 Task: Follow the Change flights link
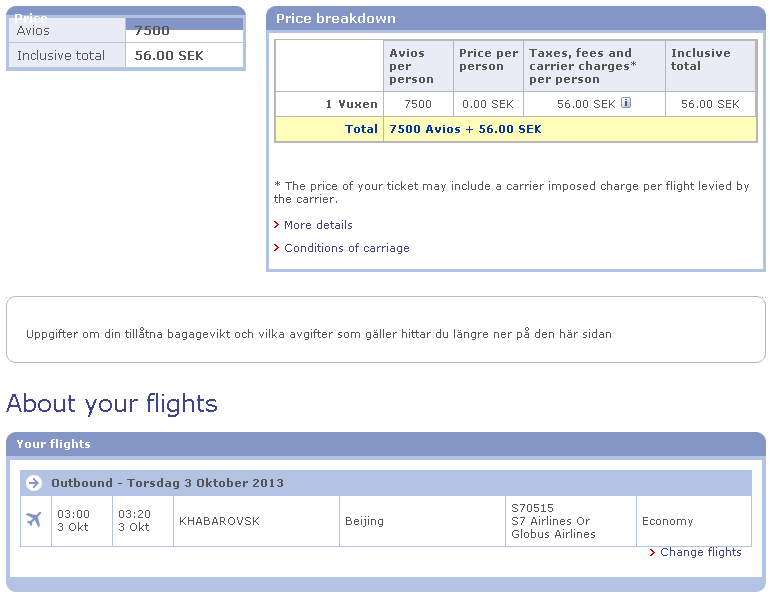tap(701, 552)
